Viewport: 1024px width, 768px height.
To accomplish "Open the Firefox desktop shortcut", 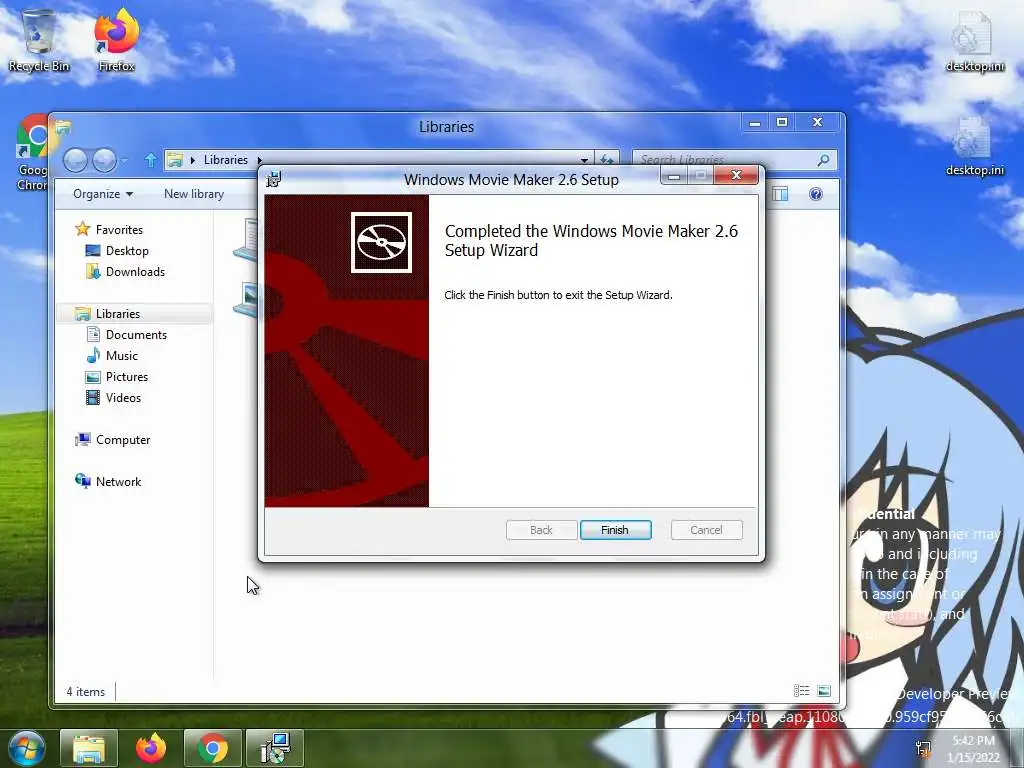I will (x=116, y=40).
